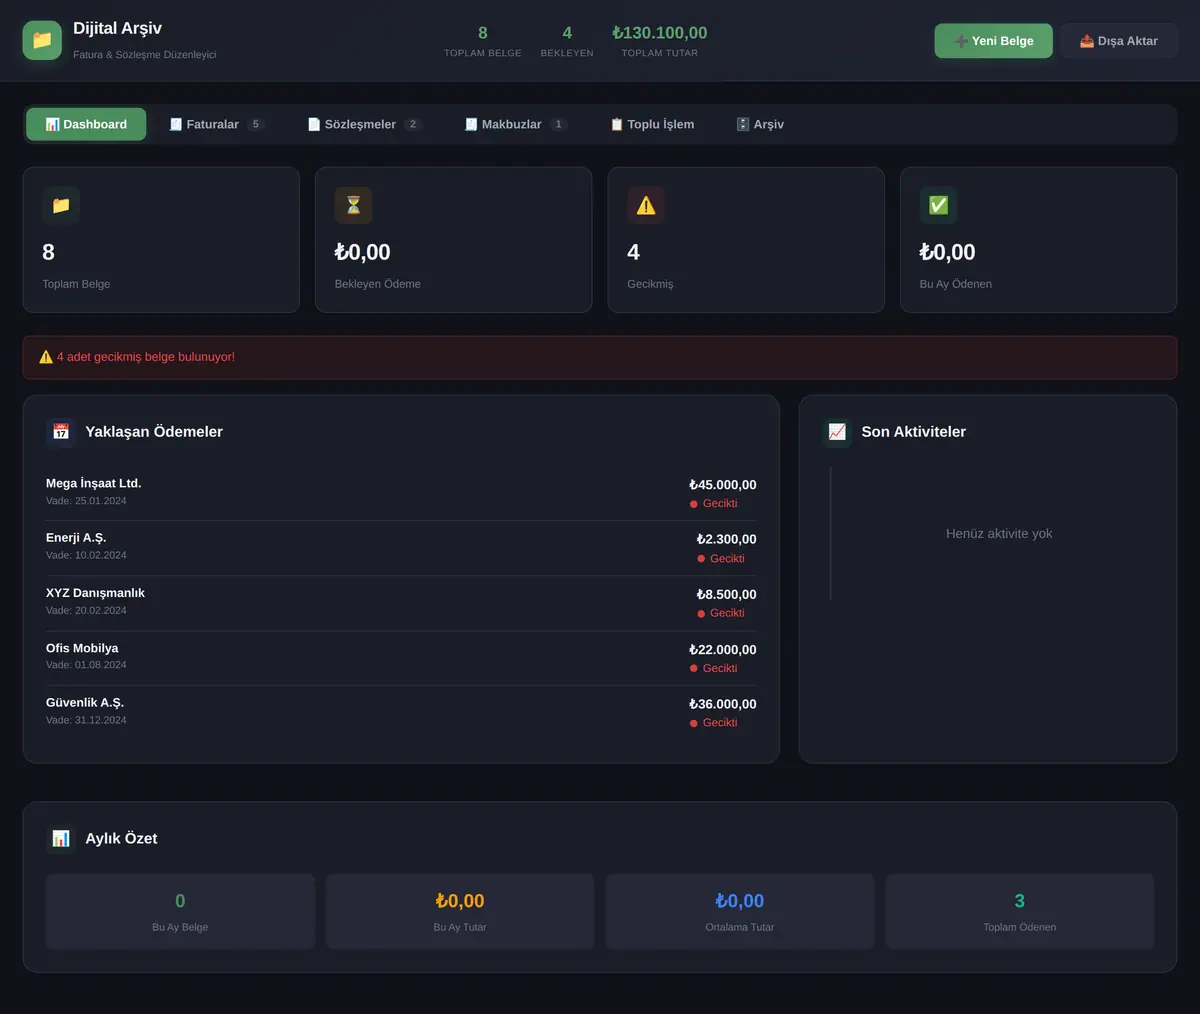Click the Yeni Belge button

coord(993,41)
